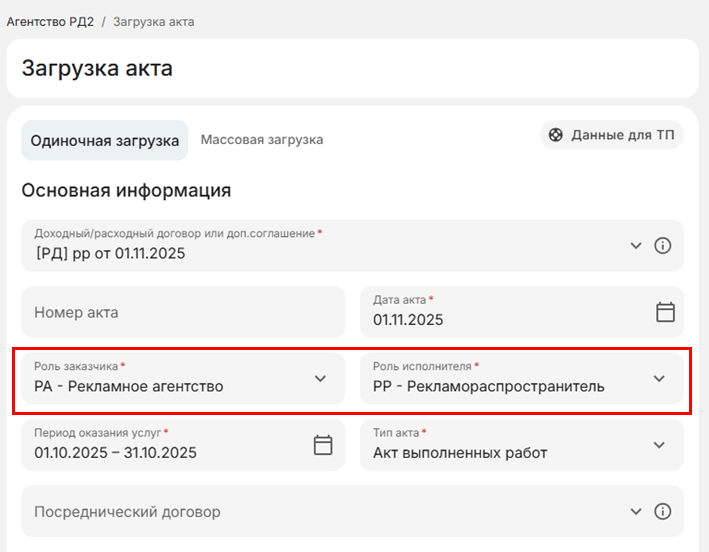Open the calendar icon in Дата акта
This screenshot has height=552, width=709.
[x=665, y=312]
